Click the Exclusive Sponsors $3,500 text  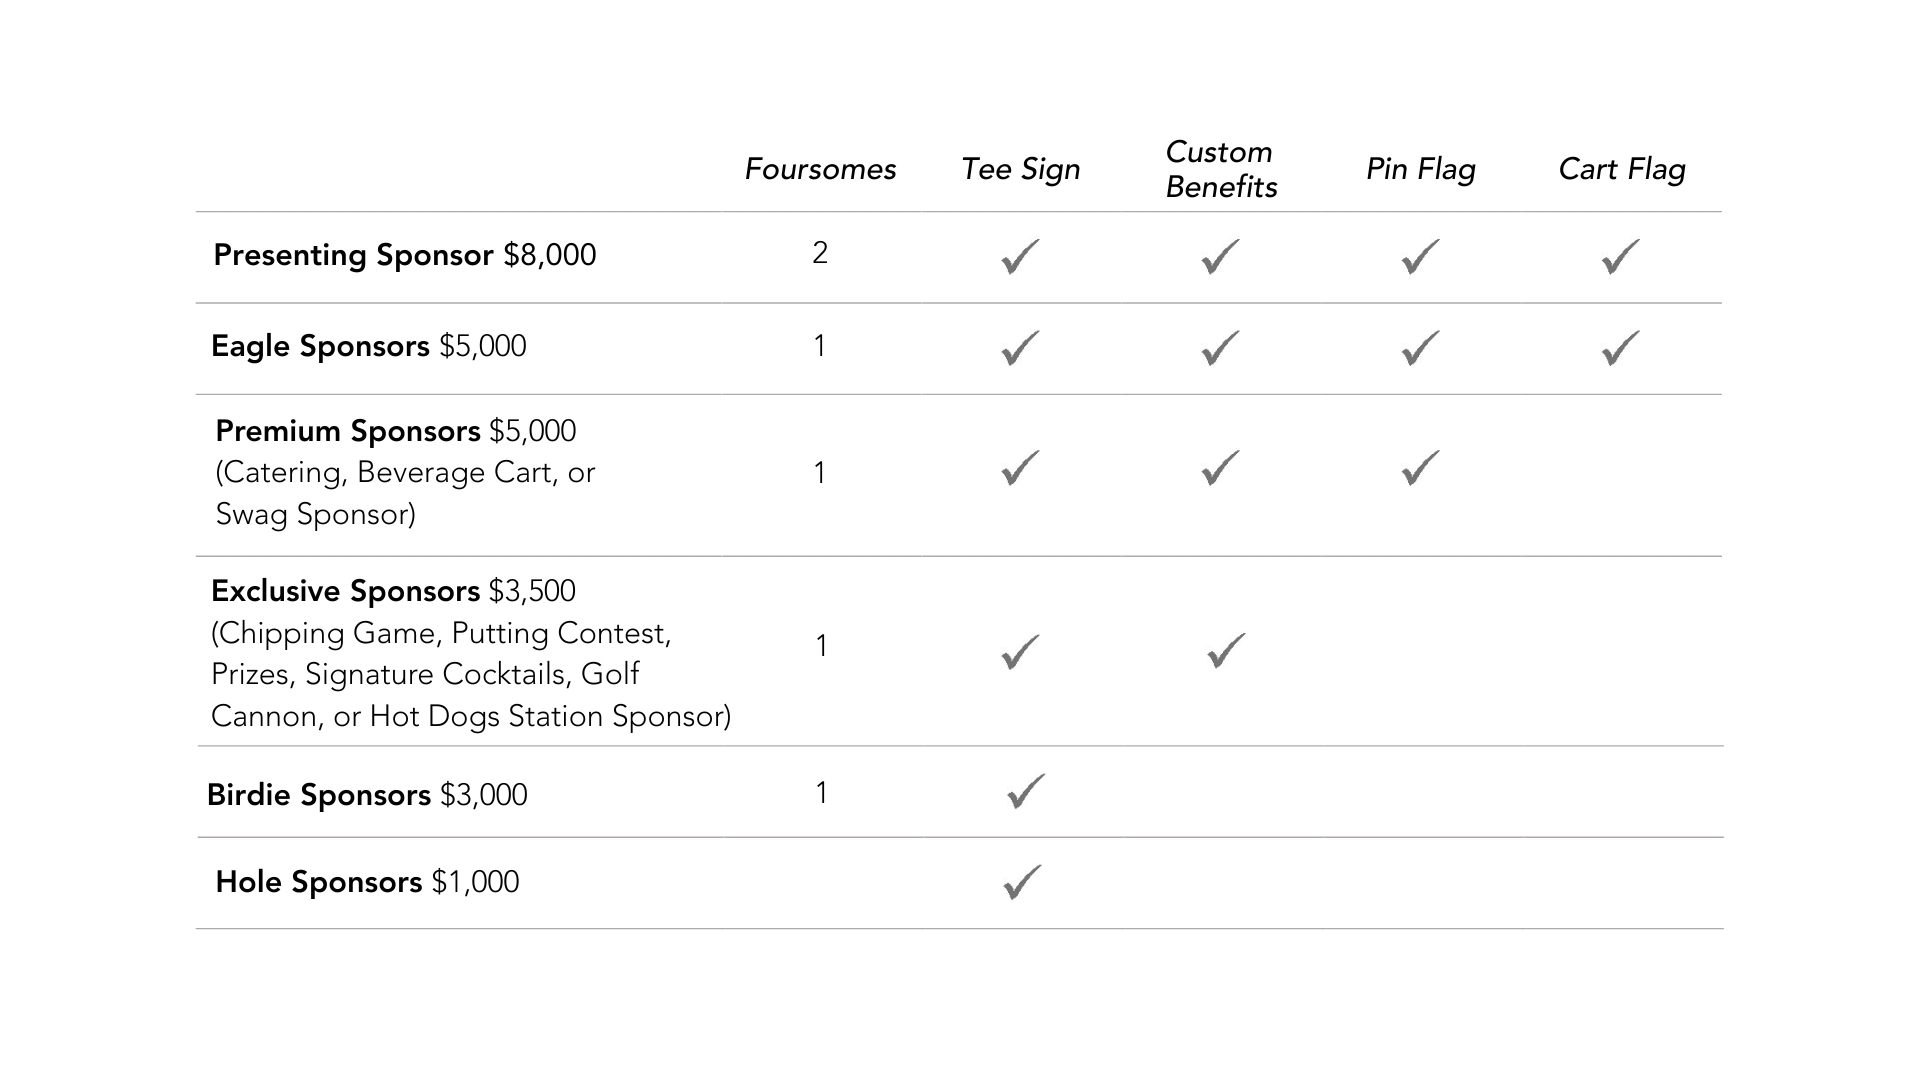tap(393, 591)
